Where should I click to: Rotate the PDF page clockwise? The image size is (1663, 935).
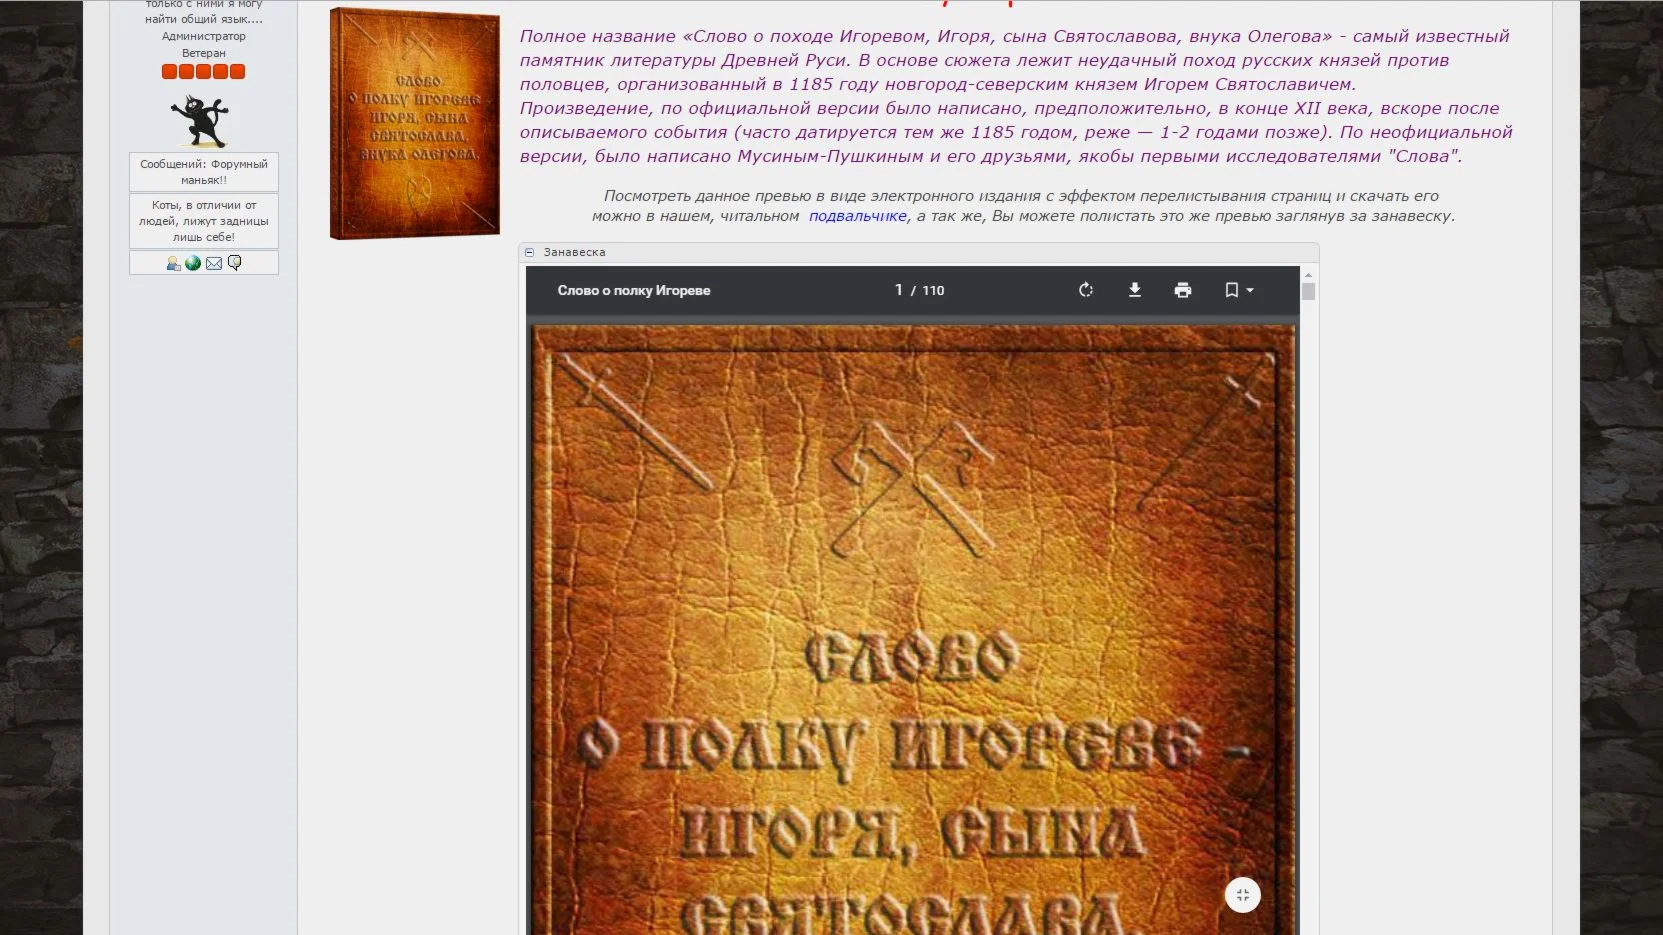tap(1086, 290)
